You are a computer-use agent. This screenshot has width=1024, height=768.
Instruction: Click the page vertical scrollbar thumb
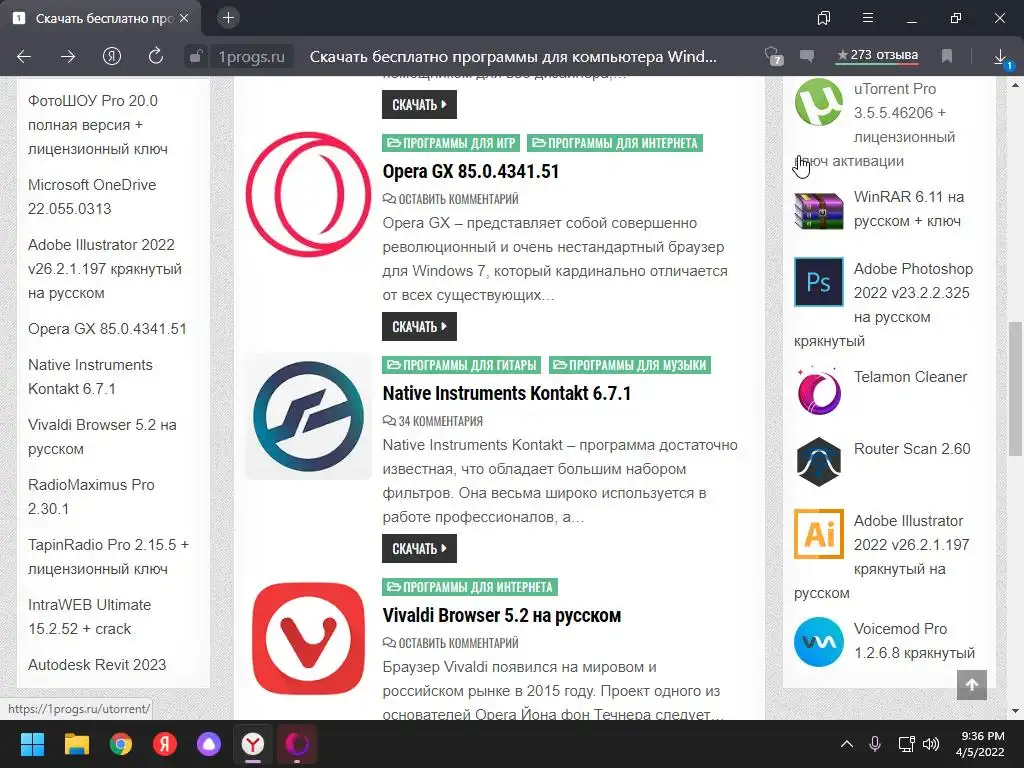coord(1016,389)
